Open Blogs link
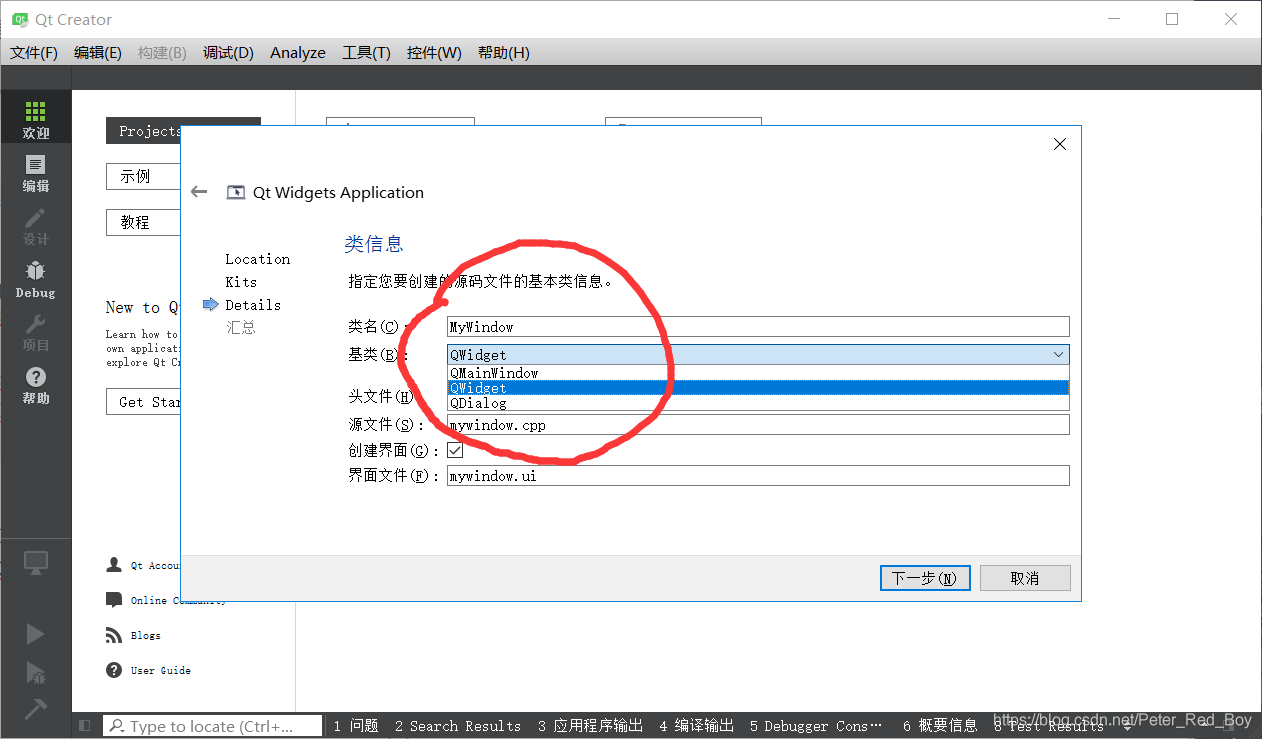The width and height of the screenshot is (1262, 739). [x=133, y=635]
